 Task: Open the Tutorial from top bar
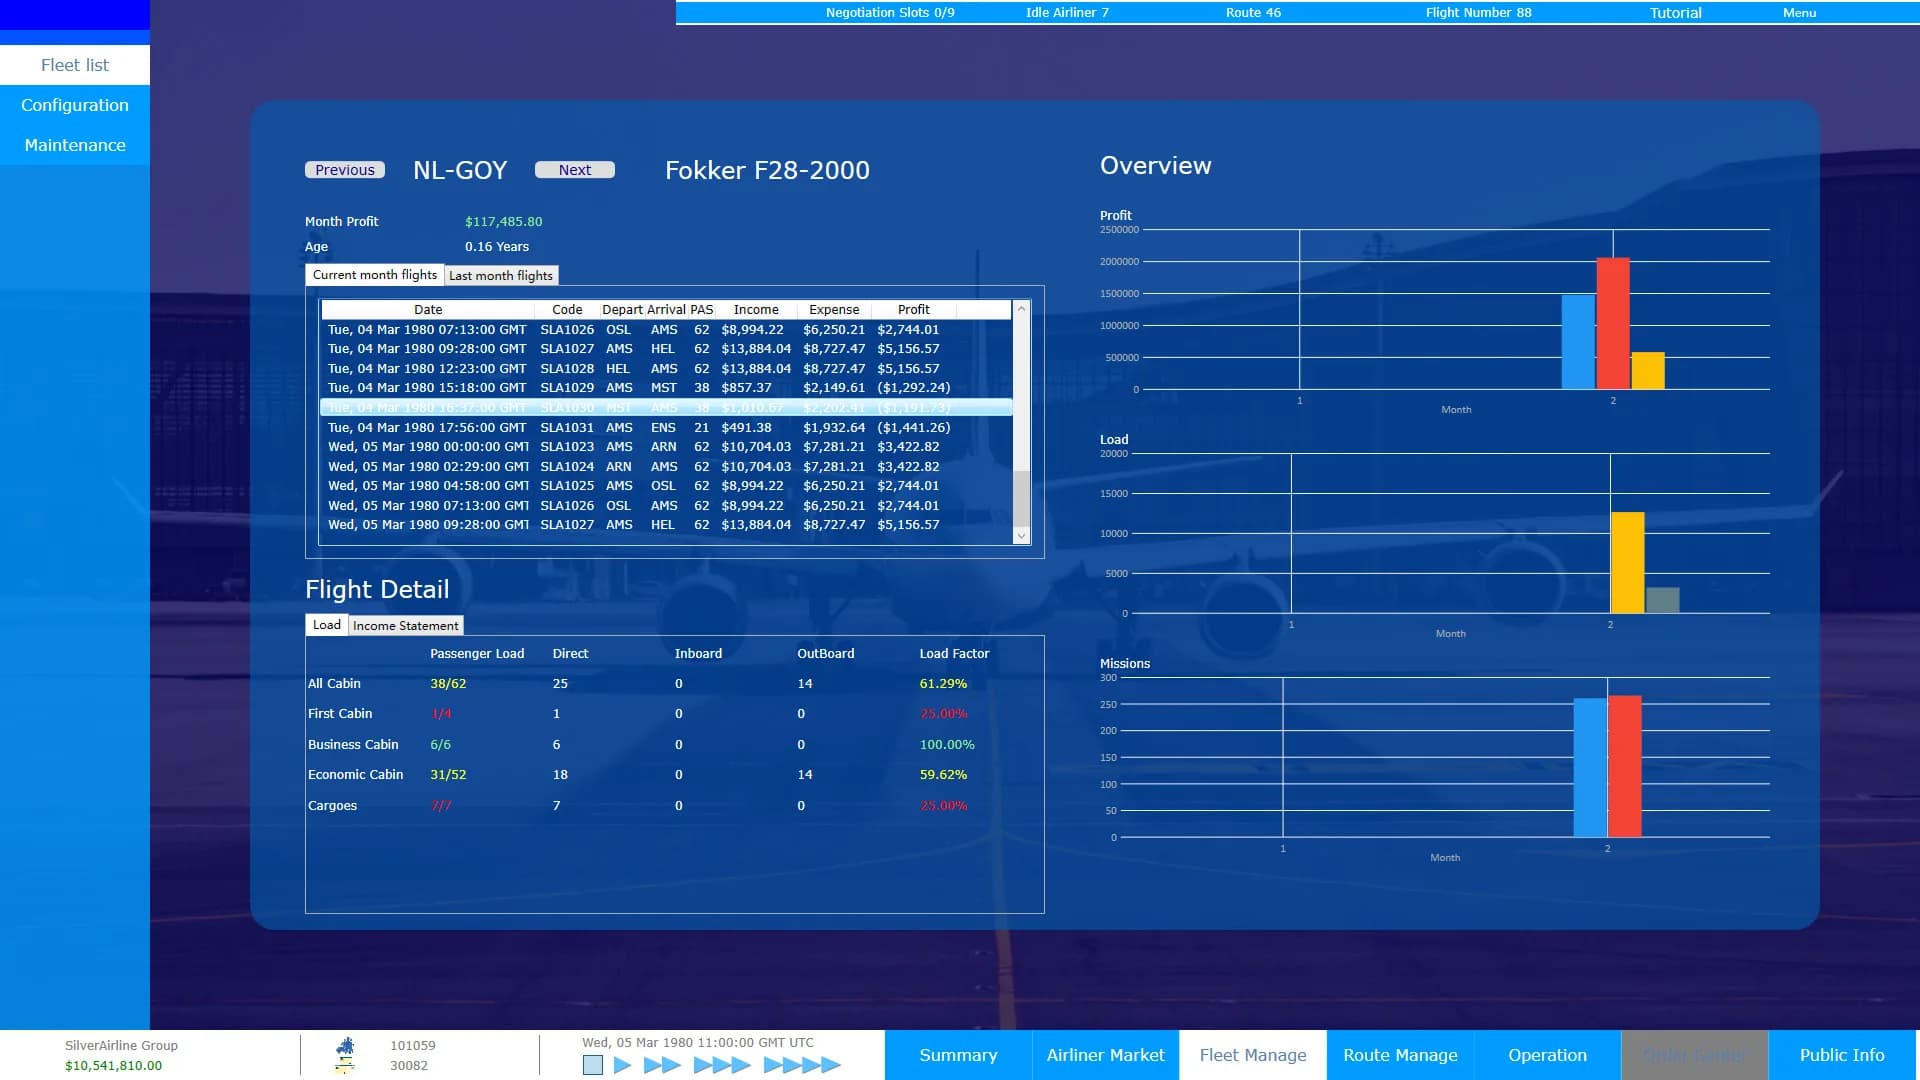tap(1676, 13)
